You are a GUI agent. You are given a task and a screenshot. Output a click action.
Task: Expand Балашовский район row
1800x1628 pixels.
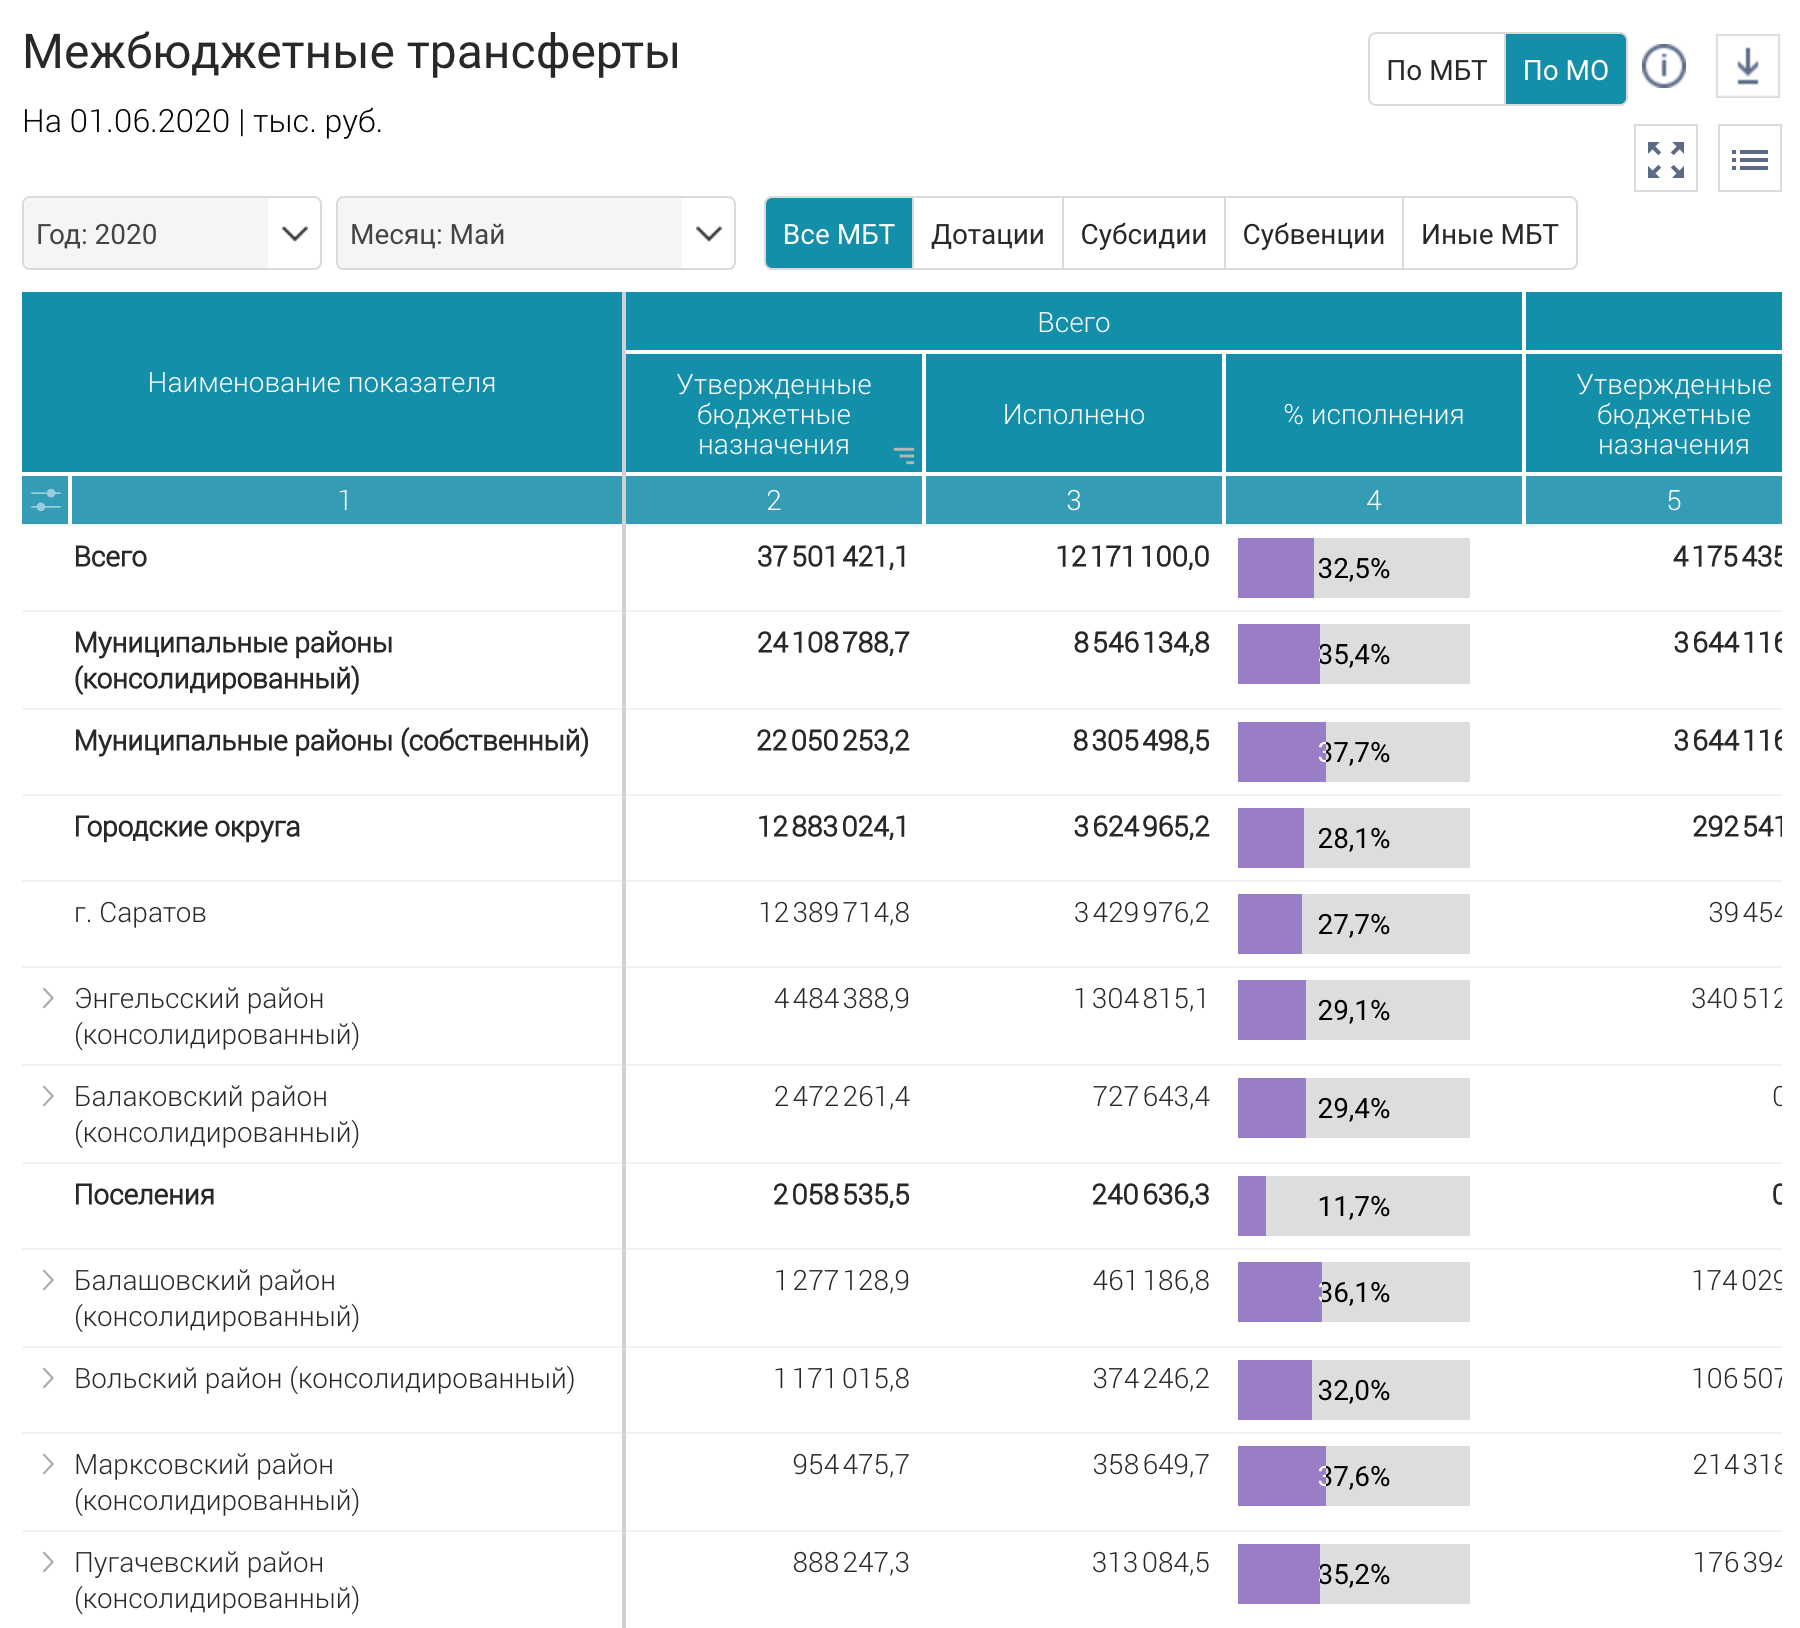47,1280
